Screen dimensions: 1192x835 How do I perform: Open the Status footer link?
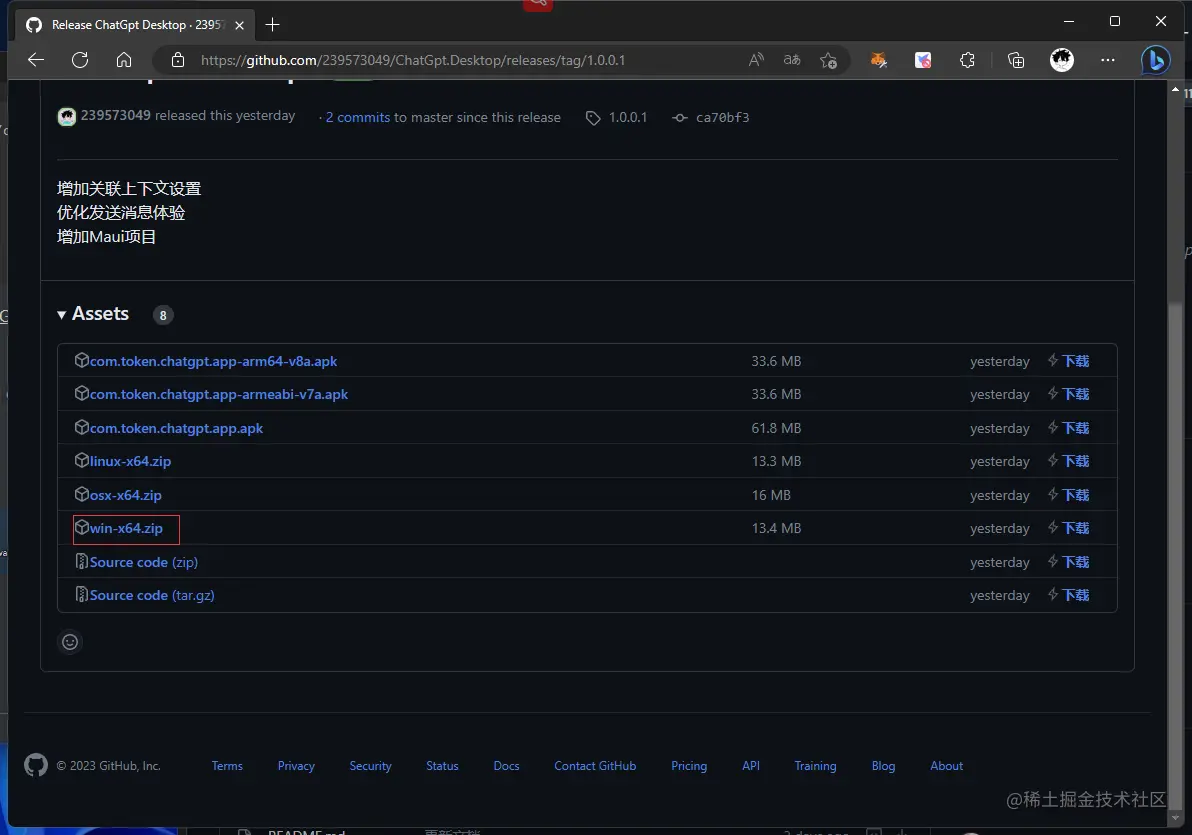pos(442,766)
